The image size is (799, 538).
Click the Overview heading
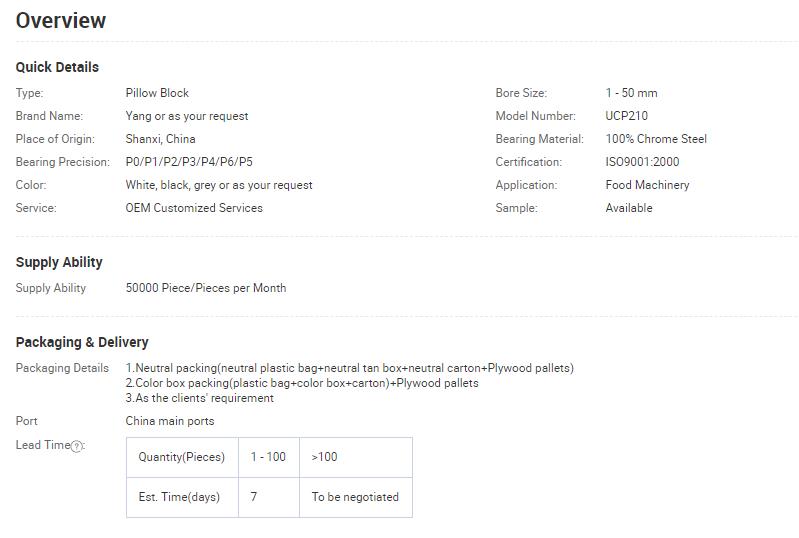click(61, 20)
